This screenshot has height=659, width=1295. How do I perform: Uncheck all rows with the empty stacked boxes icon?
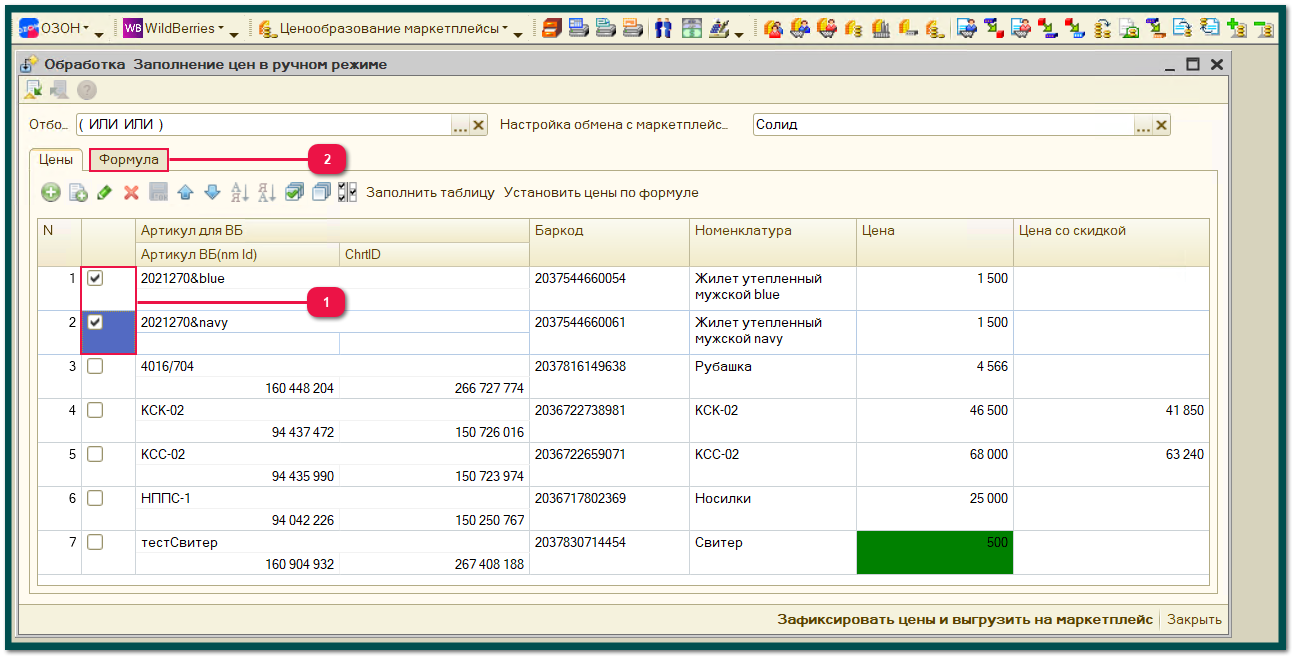pos(321,192)
